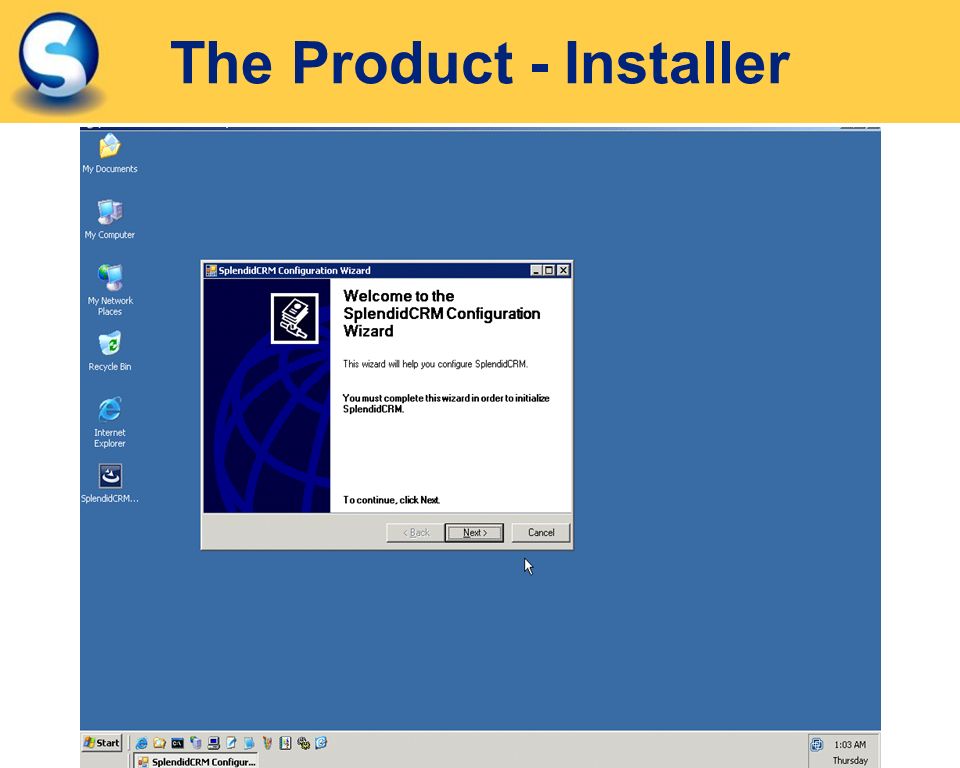Click the wizard title bar icon
This screenshot has height=768, width=960.
coord(211,270)
